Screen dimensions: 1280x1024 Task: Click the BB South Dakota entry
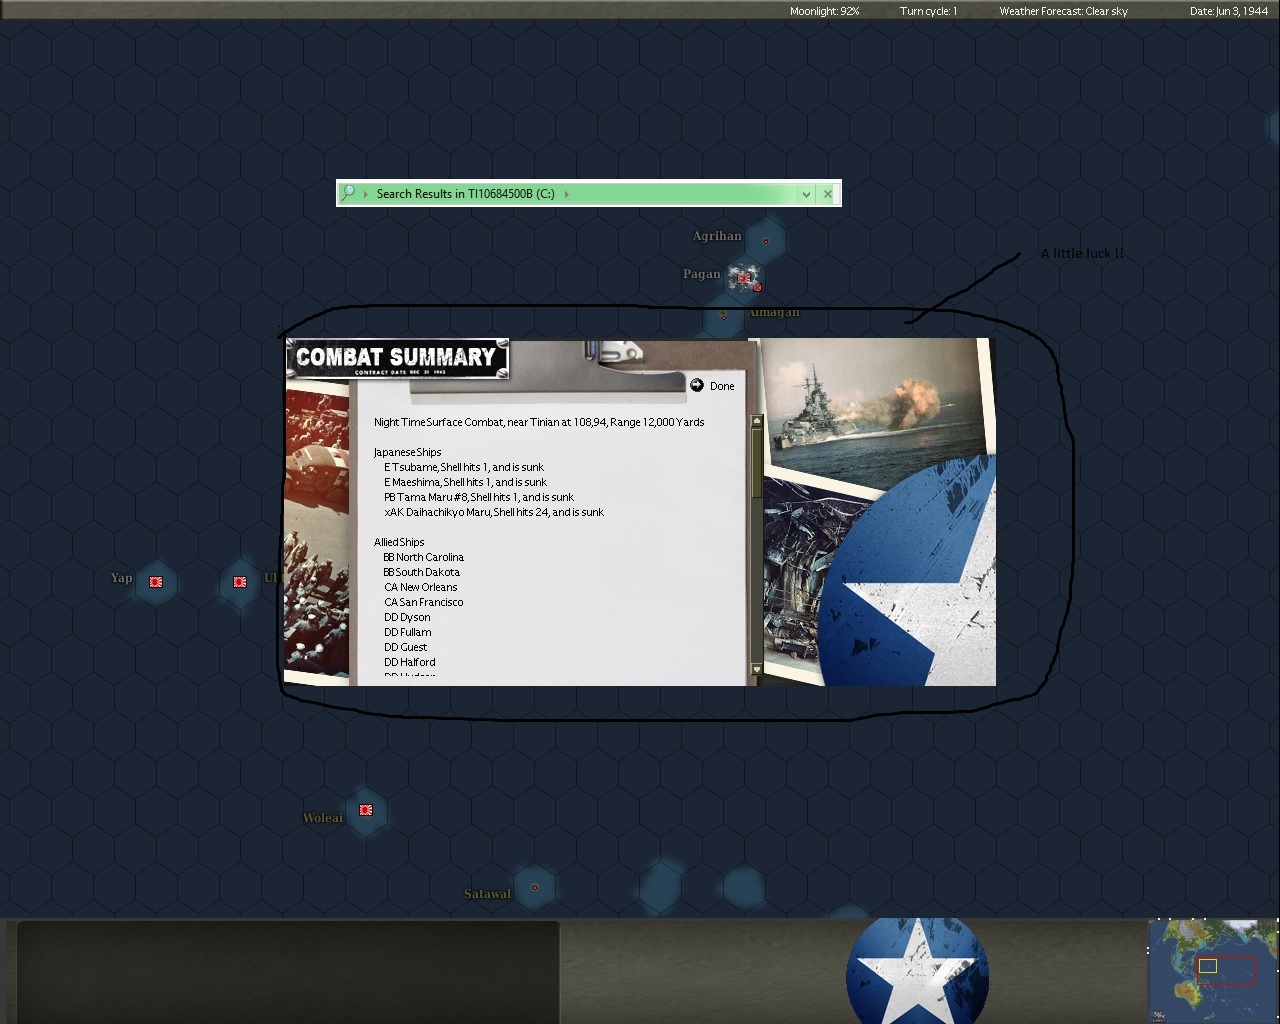pos(422,572)
